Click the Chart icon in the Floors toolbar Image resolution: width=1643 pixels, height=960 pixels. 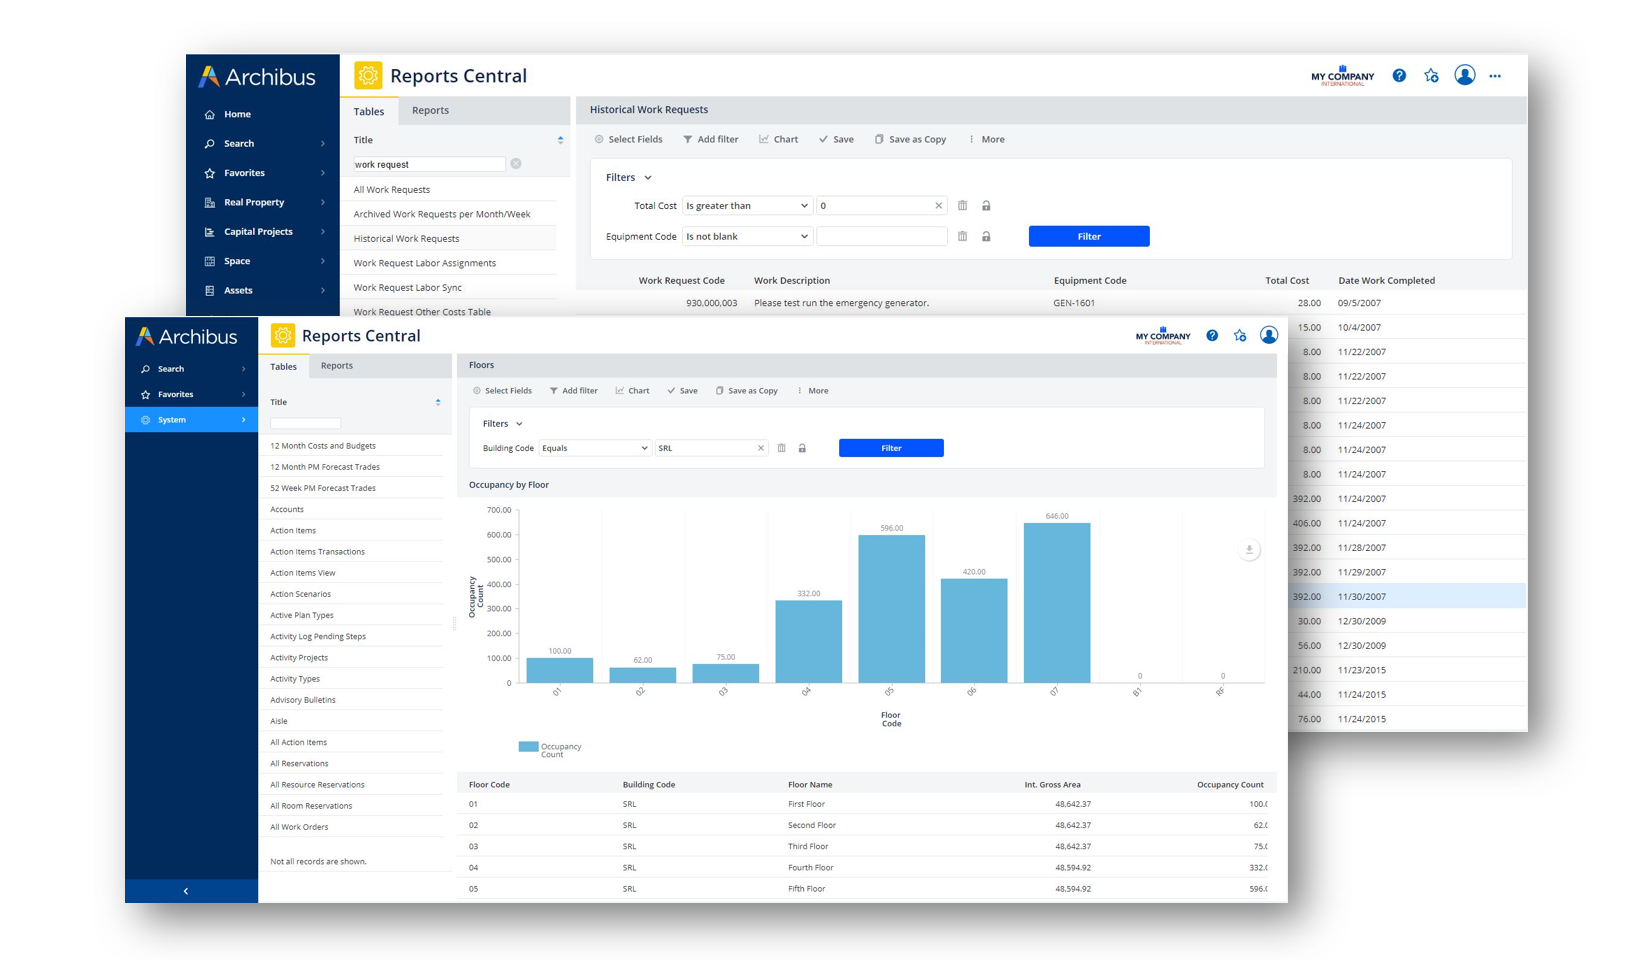point(632,390)
